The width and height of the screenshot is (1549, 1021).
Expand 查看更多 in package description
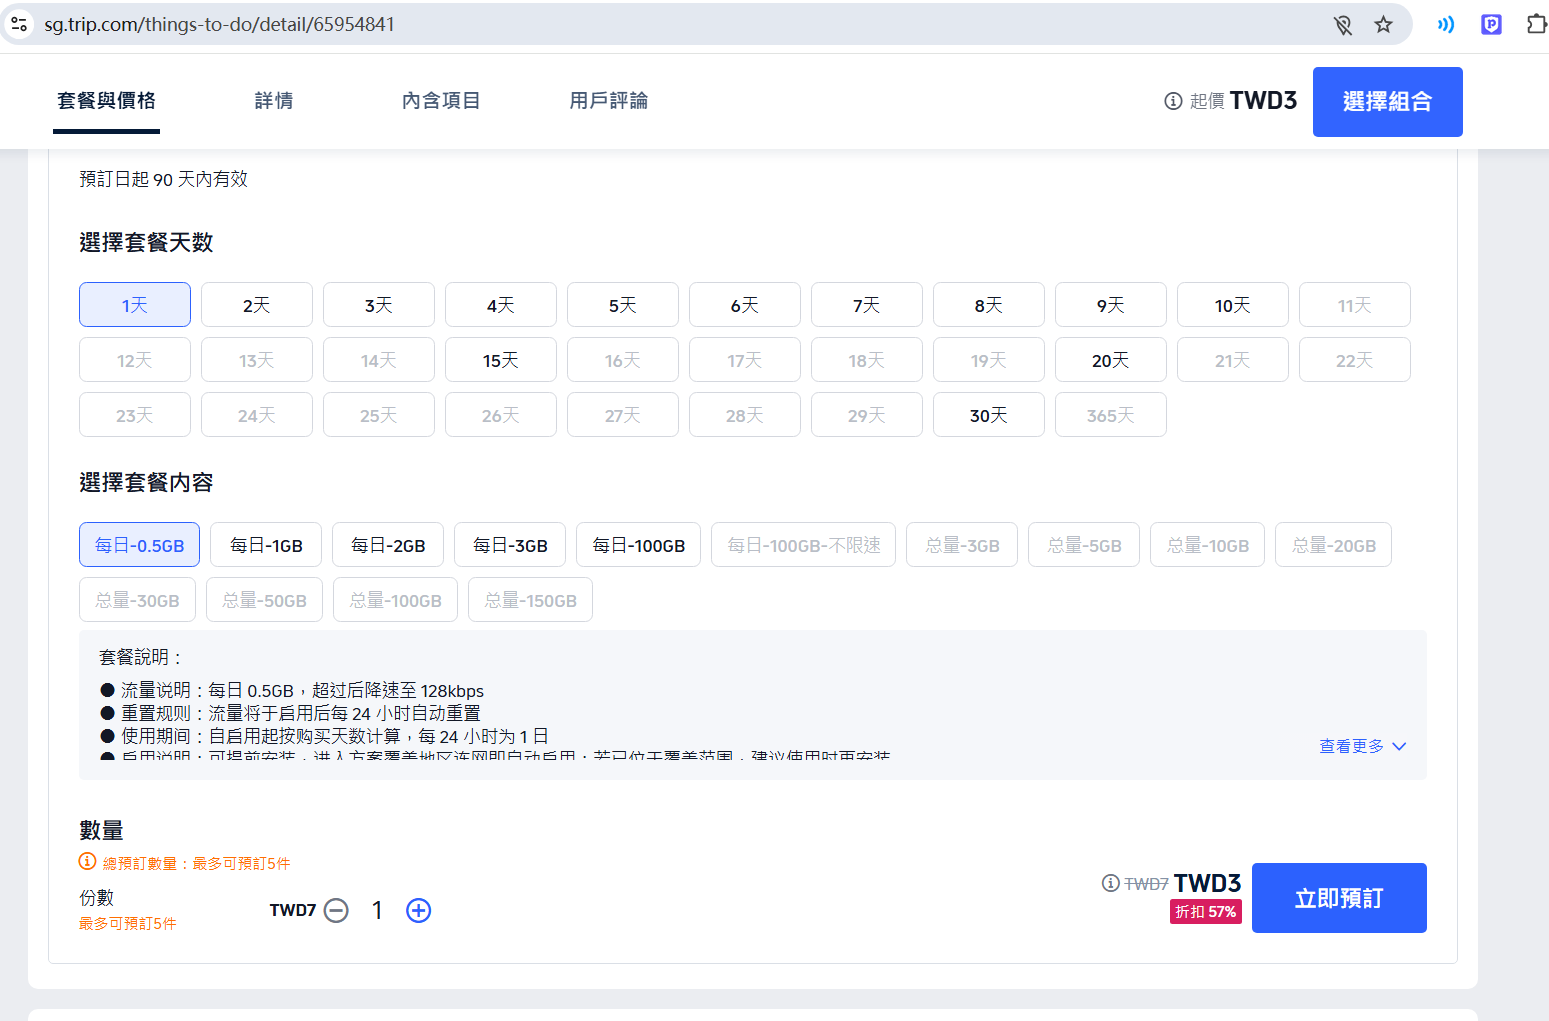[1362, 746]
